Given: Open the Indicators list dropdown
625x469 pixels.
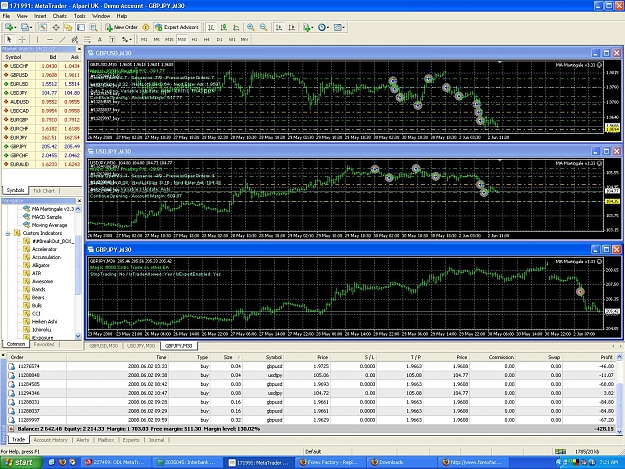Looking at the screenshot, I should [x=308, y=27].
